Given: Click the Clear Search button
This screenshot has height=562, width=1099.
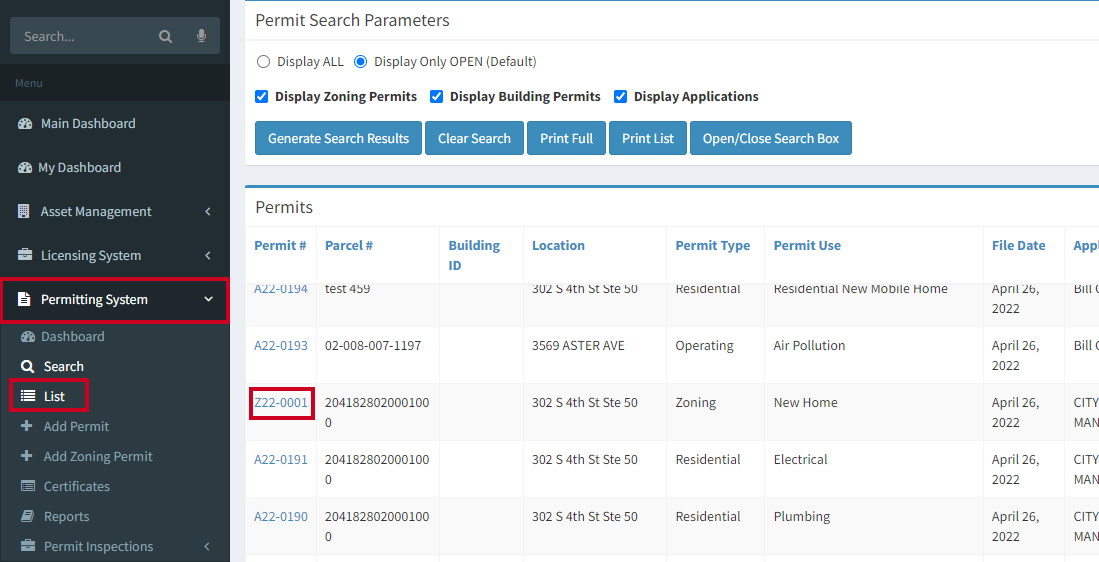Looking at the screenshot, I should pos(475,138).
